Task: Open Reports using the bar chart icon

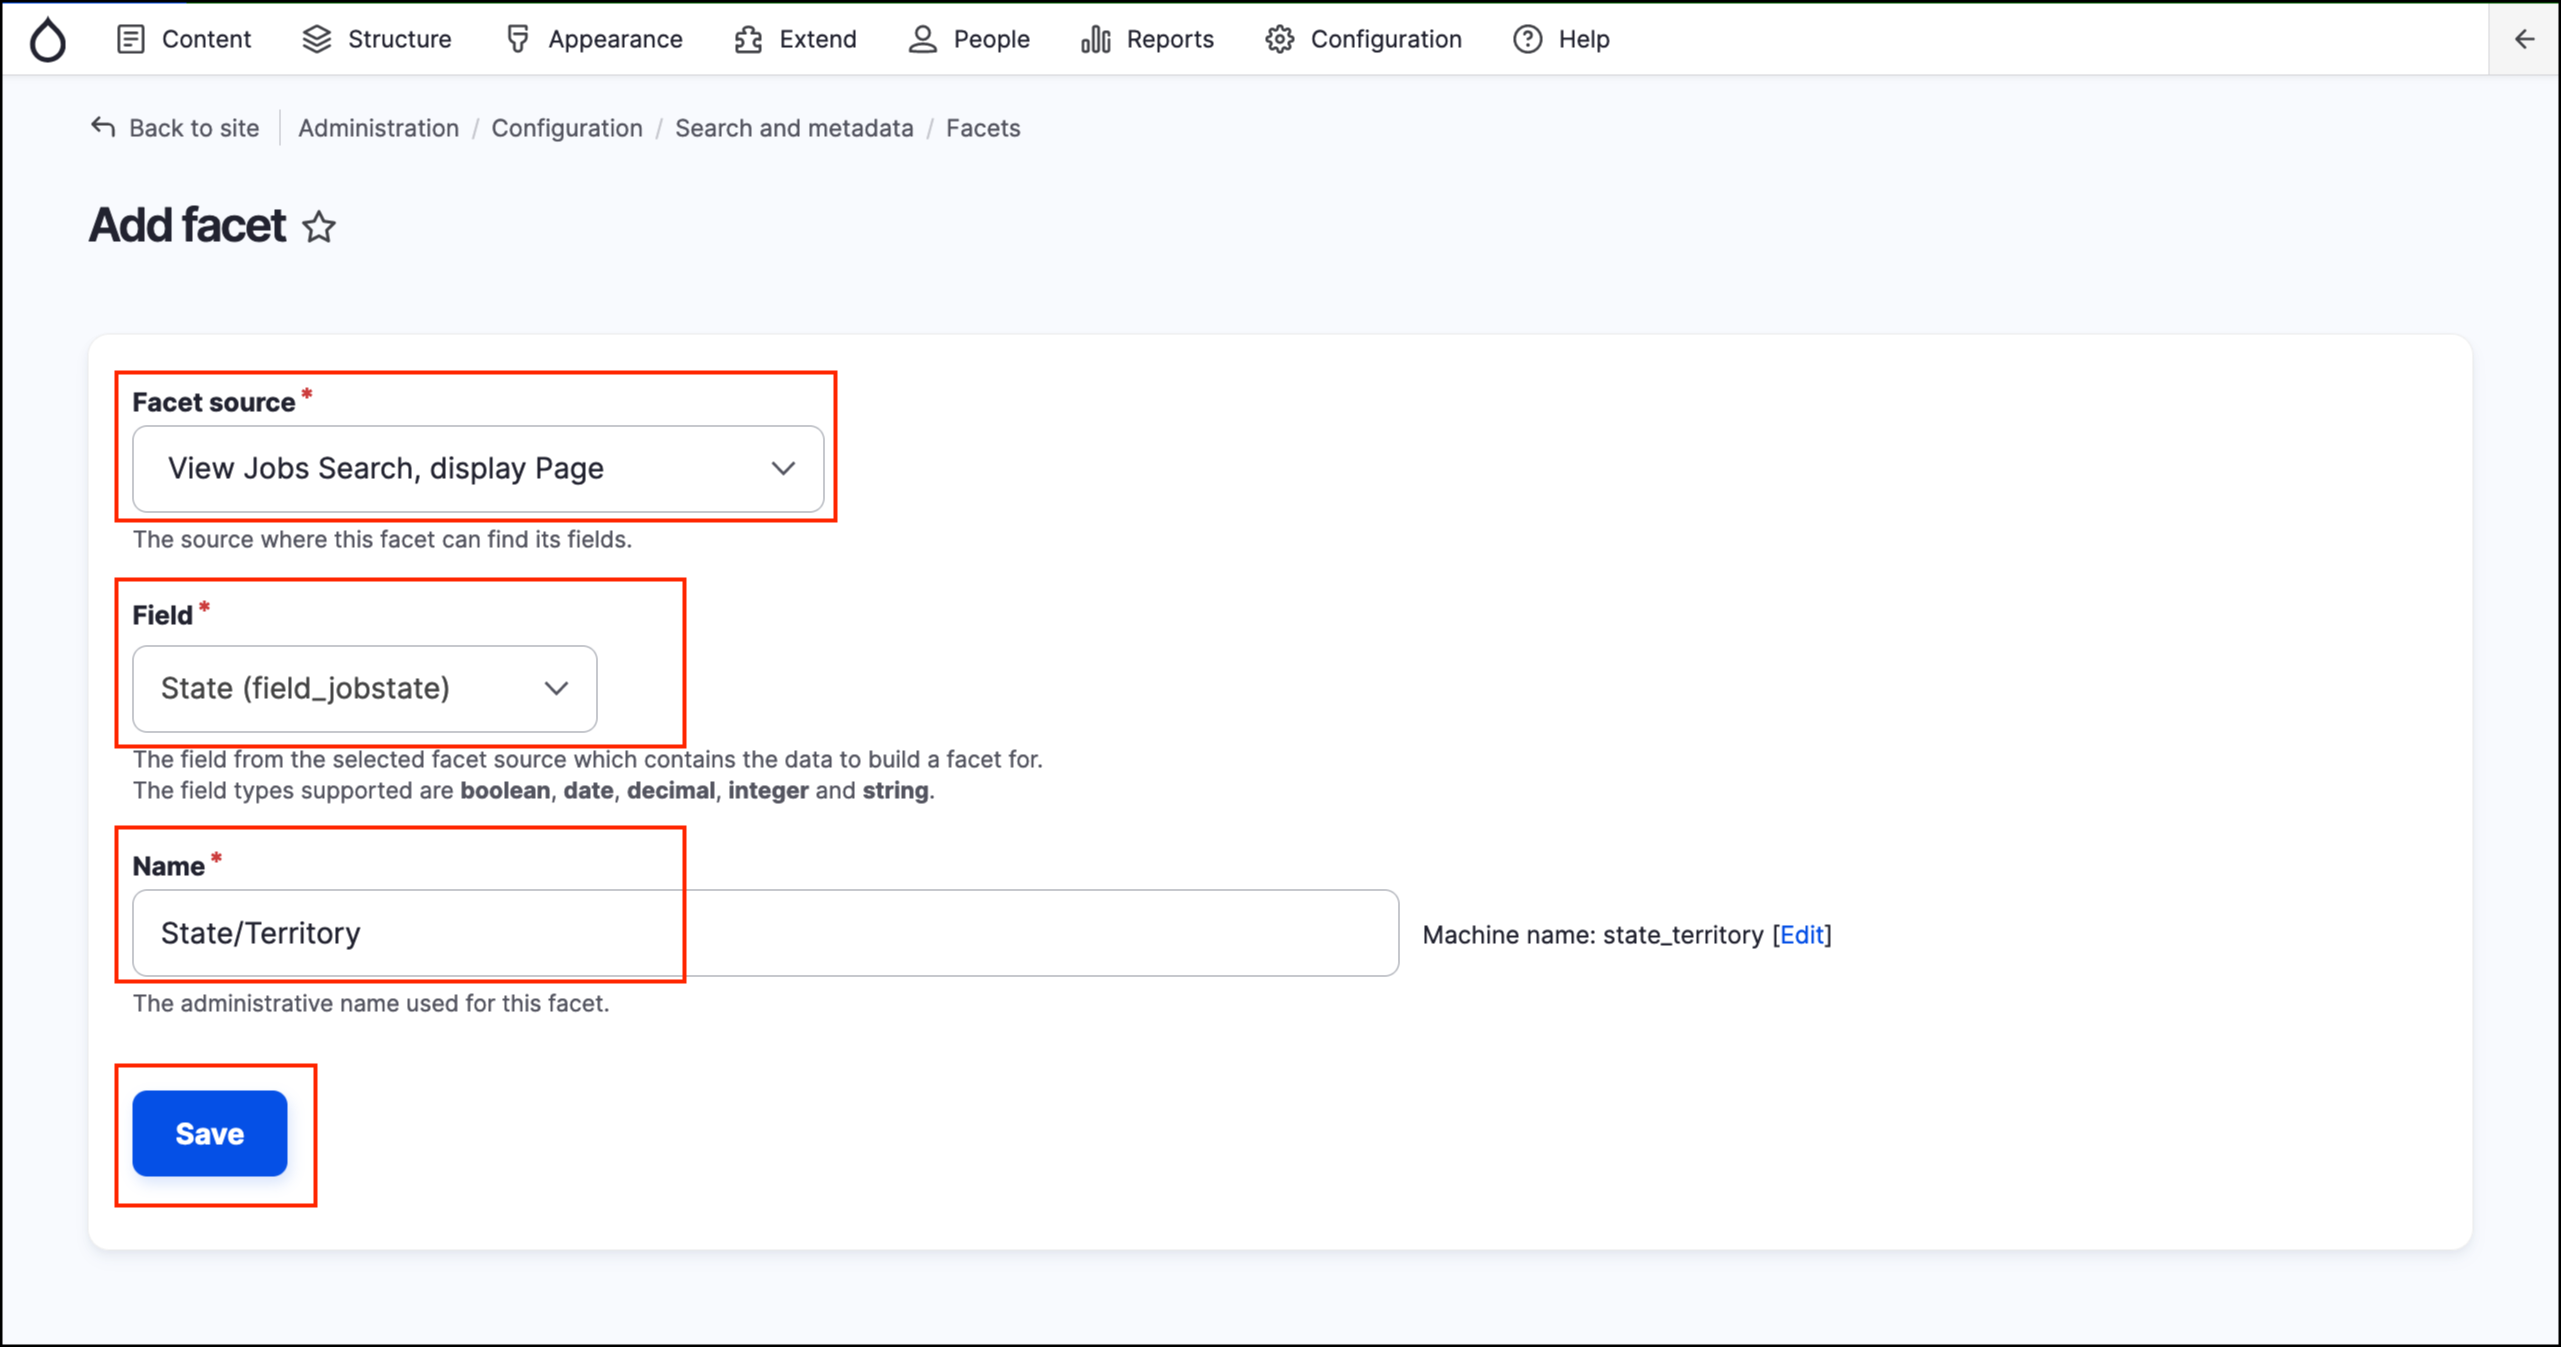Action: click(x=1094, y=39)
